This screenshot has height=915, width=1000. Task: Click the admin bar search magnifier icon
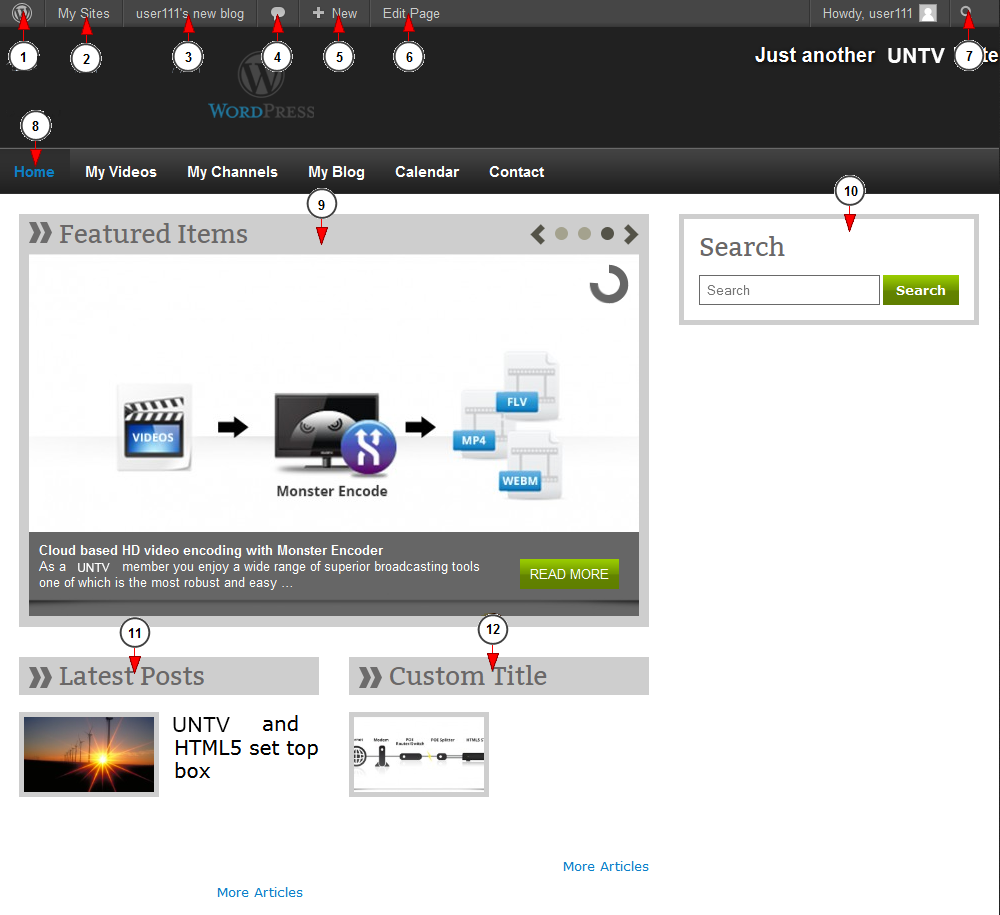point(967,13)
